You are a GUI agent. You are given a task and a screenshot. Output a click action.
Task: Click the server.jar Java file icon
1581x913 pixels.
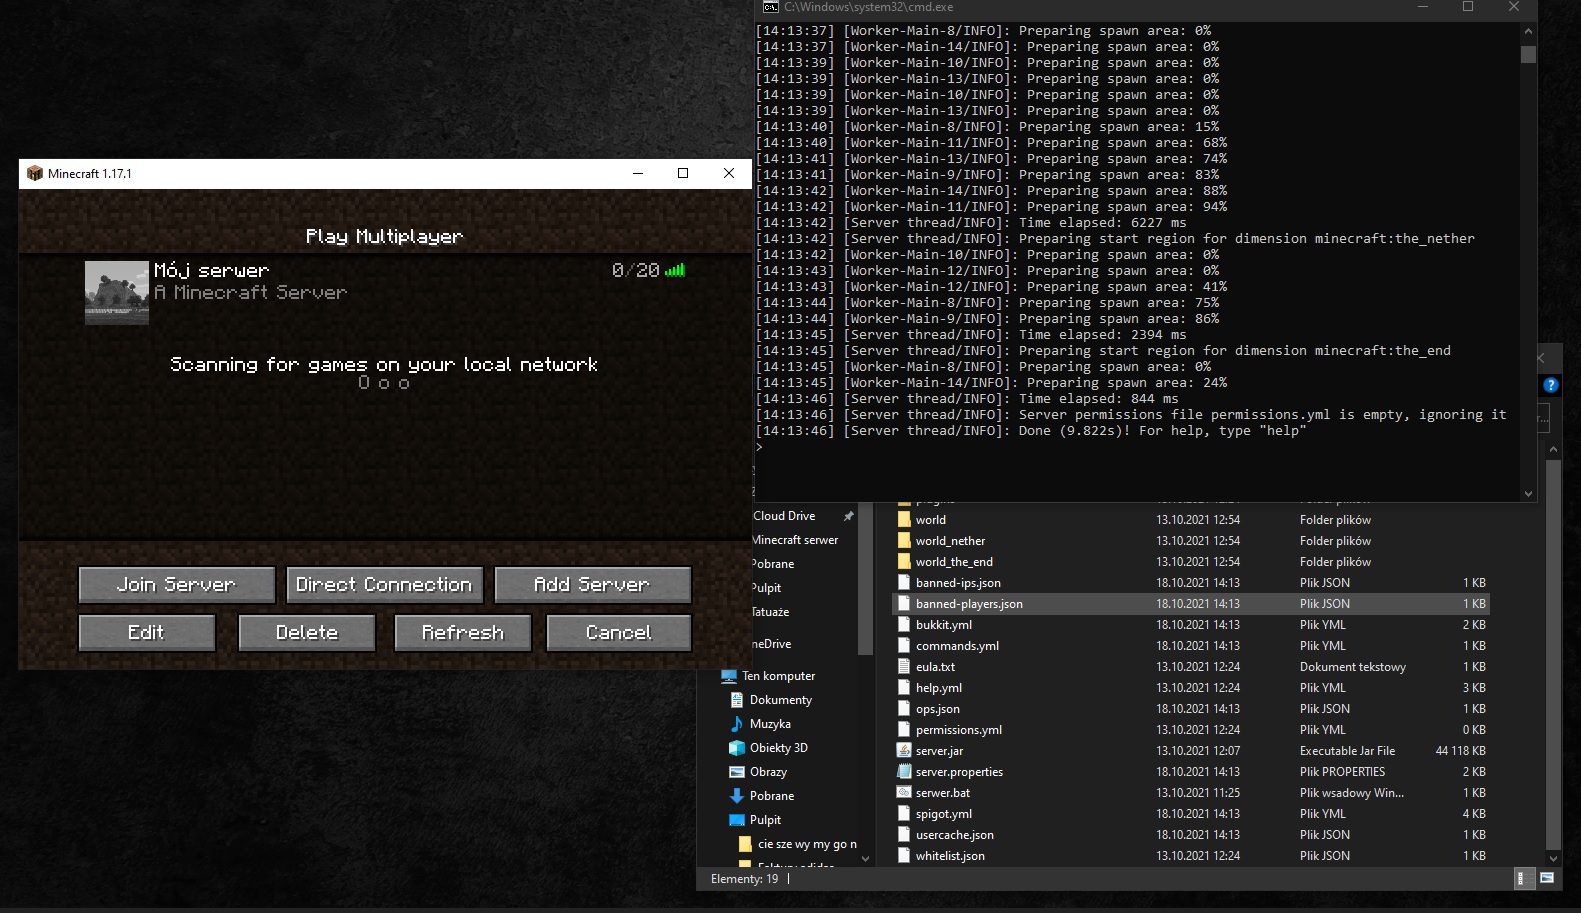point(904,751)
